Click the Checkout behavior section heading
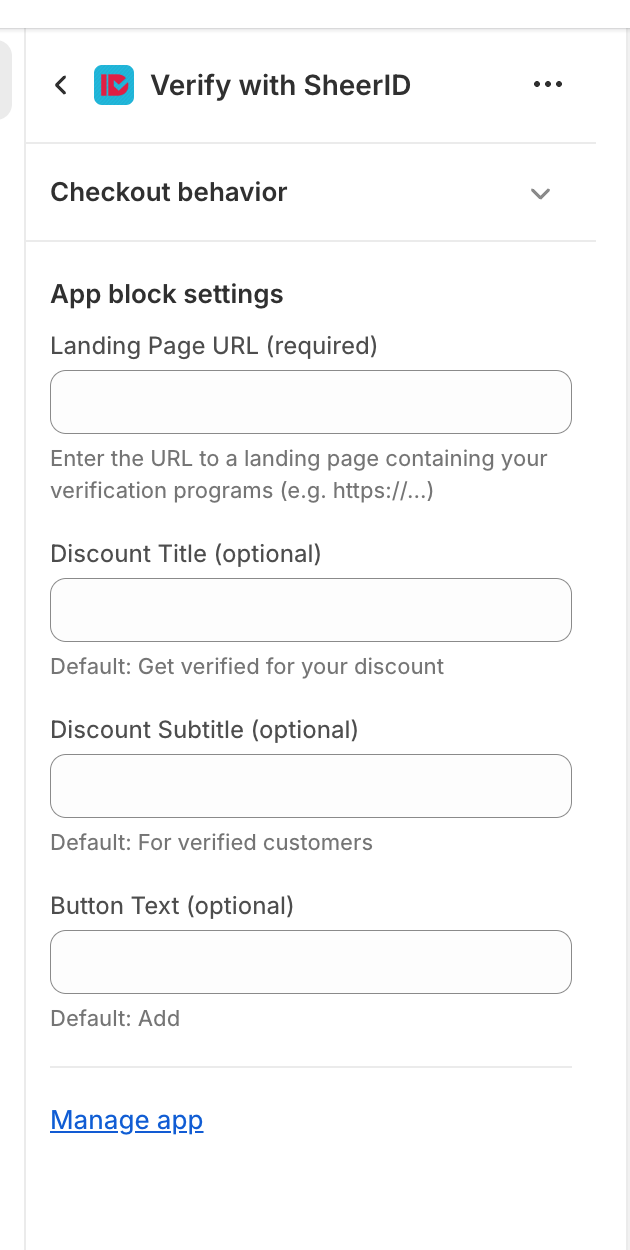This screenshot has height=1250, width=630. tap(169, 192)
